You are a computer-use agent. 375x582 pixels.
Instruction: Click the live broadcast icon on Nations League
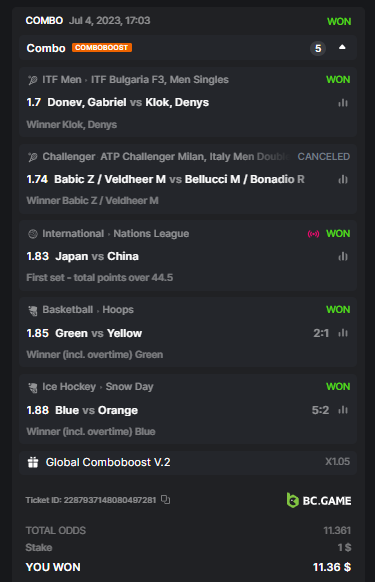[313, 234]
